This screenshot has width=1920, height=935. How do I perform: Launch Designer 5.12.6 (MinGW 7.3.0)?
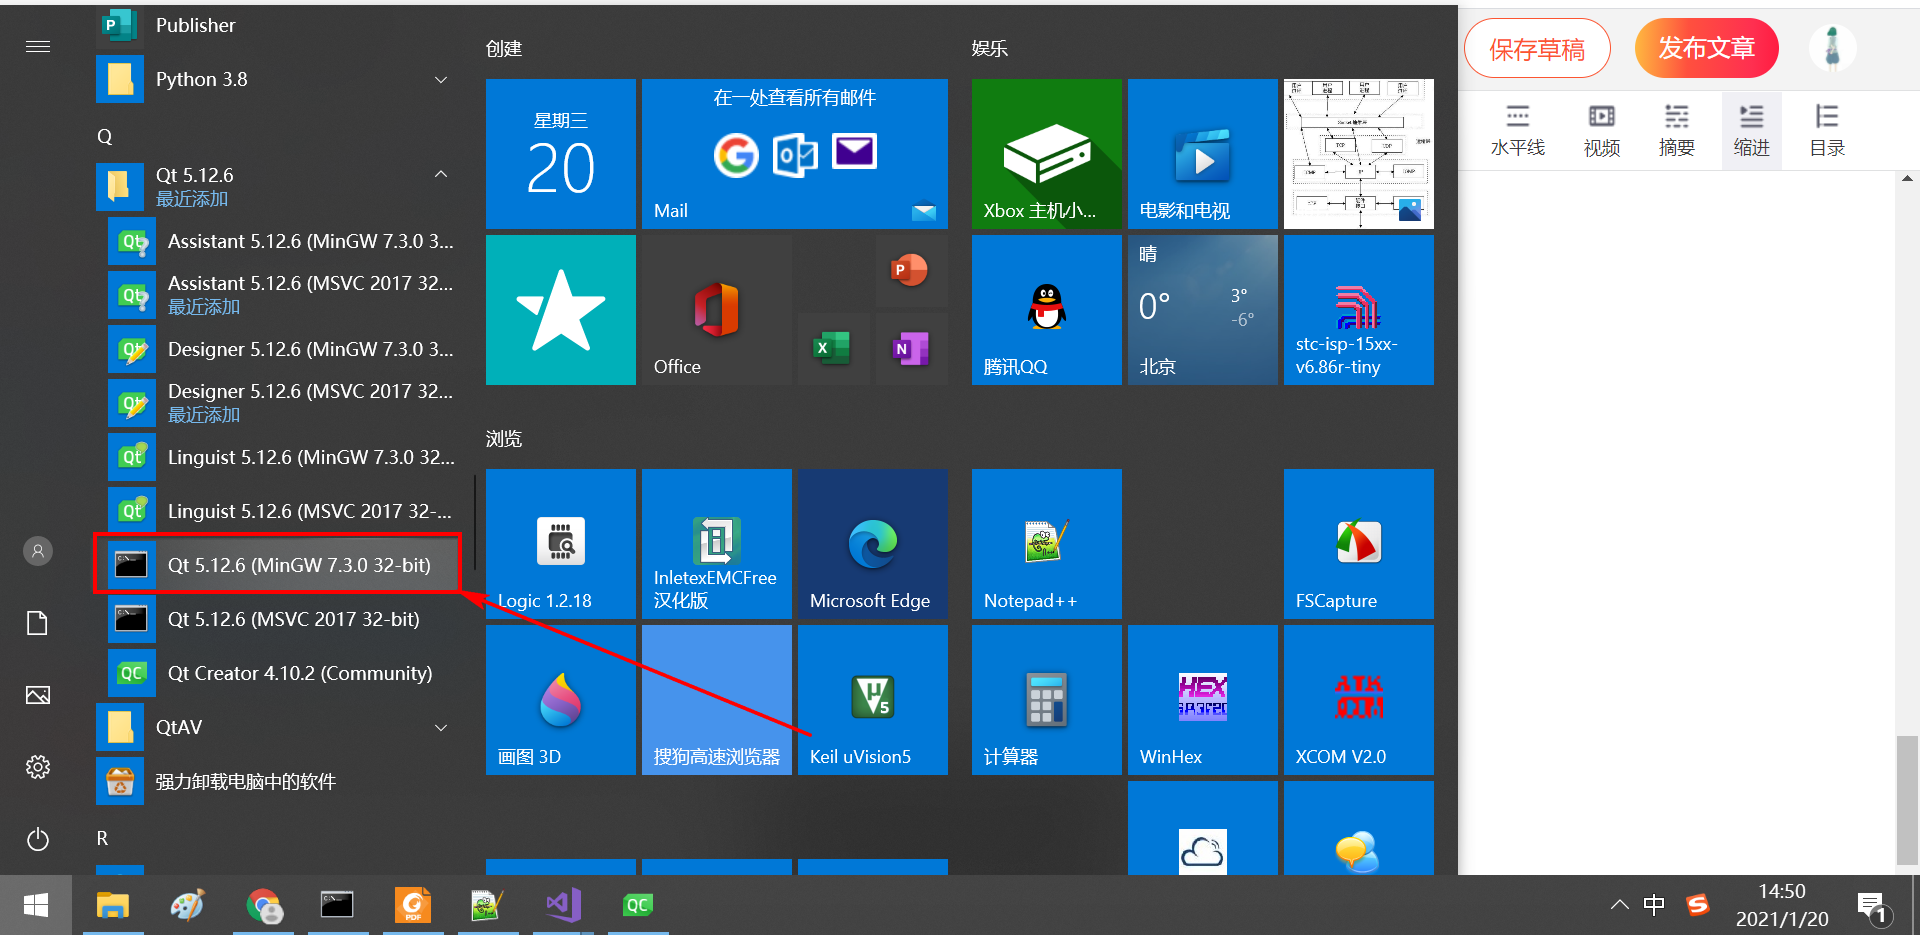tap(277, 349)
